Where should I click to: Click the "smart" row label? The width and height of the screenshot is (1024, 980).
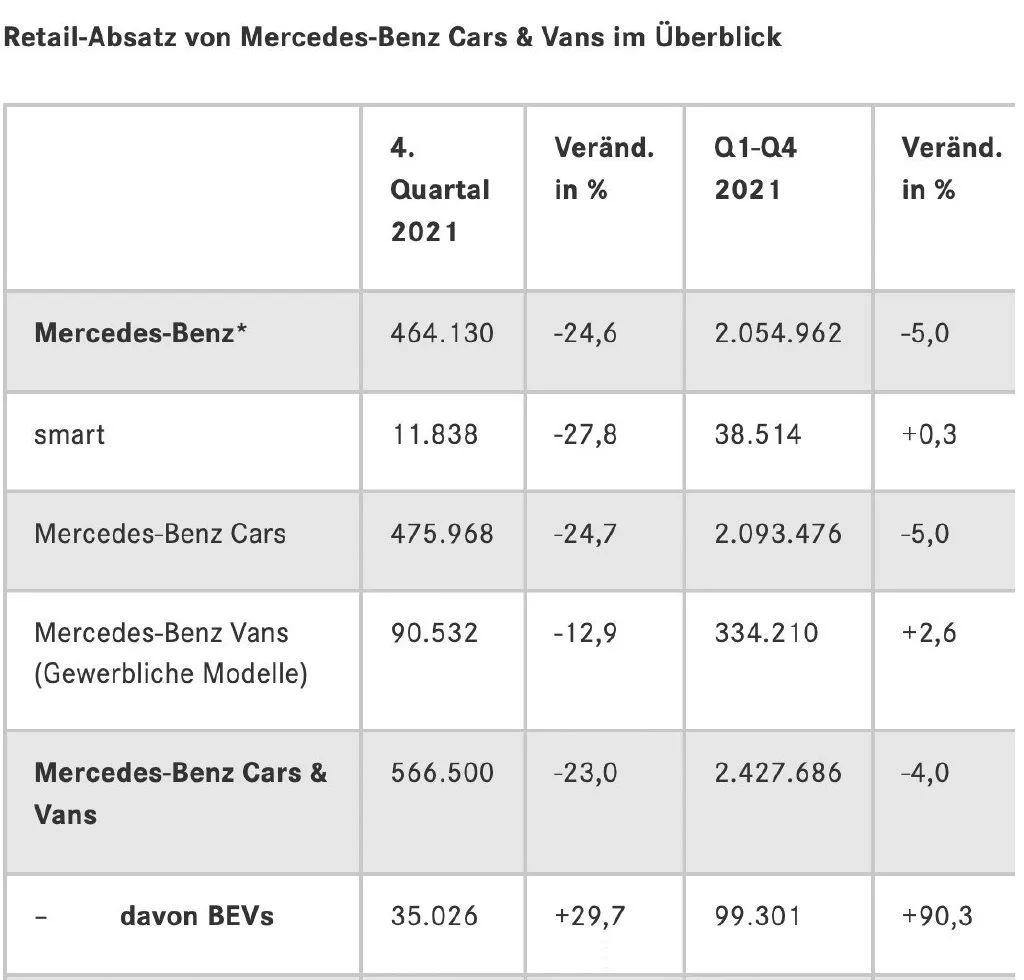coord(69,434)
